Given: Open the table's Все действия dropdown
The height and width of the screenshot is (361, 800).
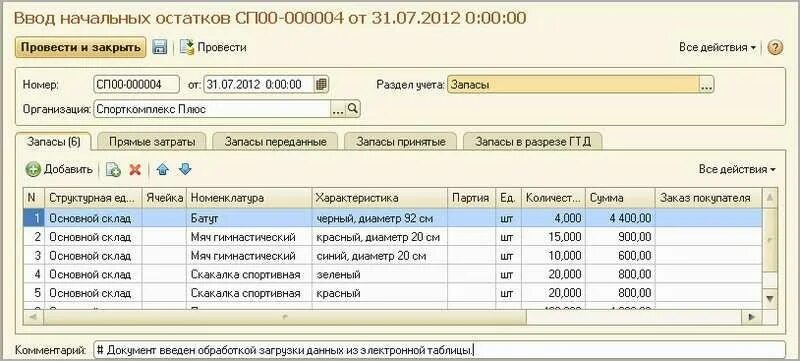Looking at the screenshot, I should point(737,169).
